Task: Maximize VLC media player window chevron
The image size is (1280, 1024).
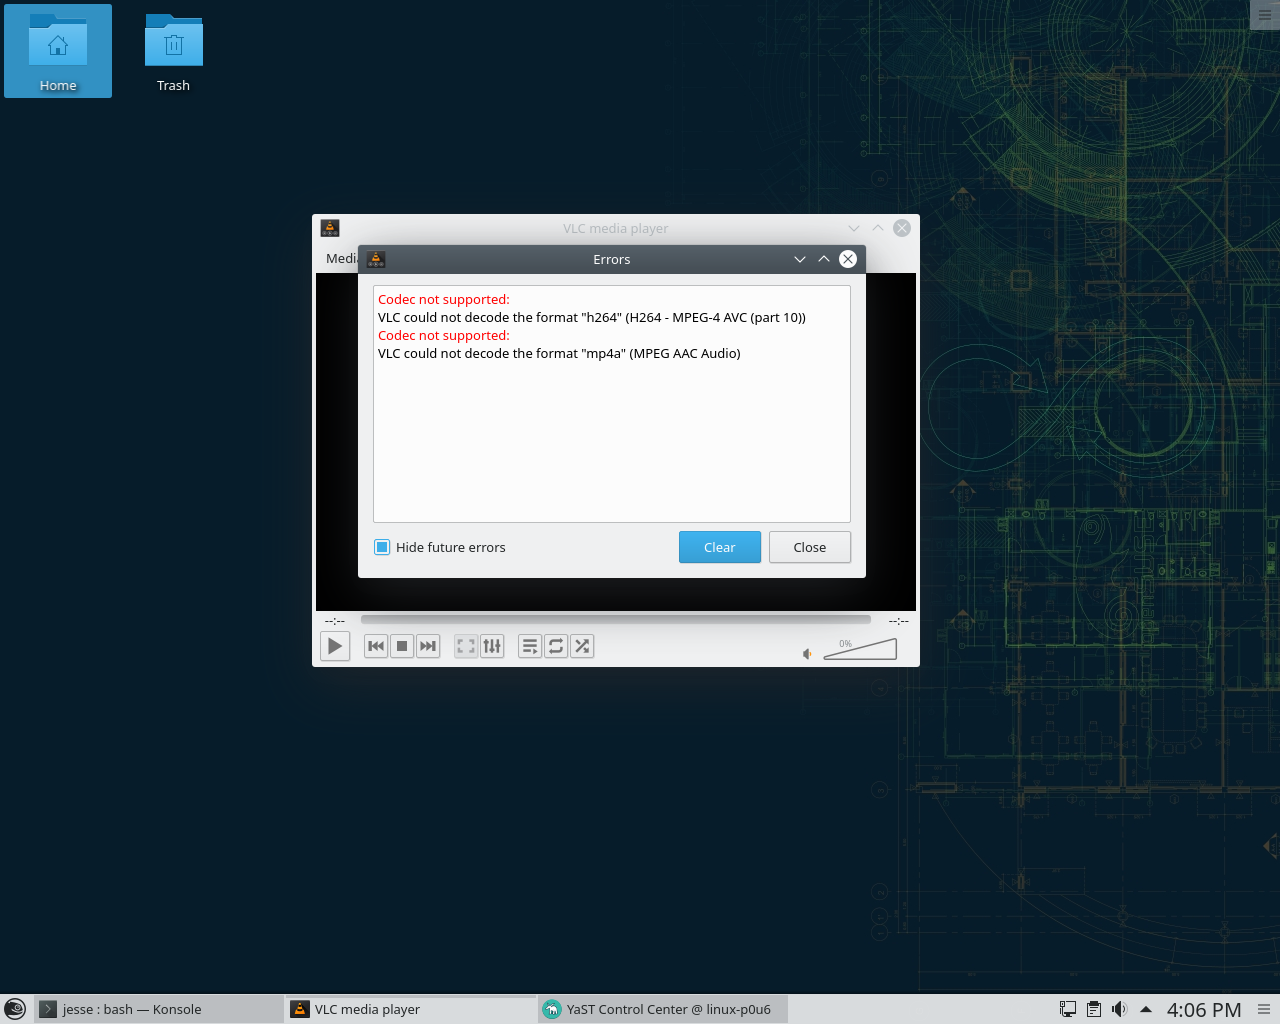Action: coord(878,228)
